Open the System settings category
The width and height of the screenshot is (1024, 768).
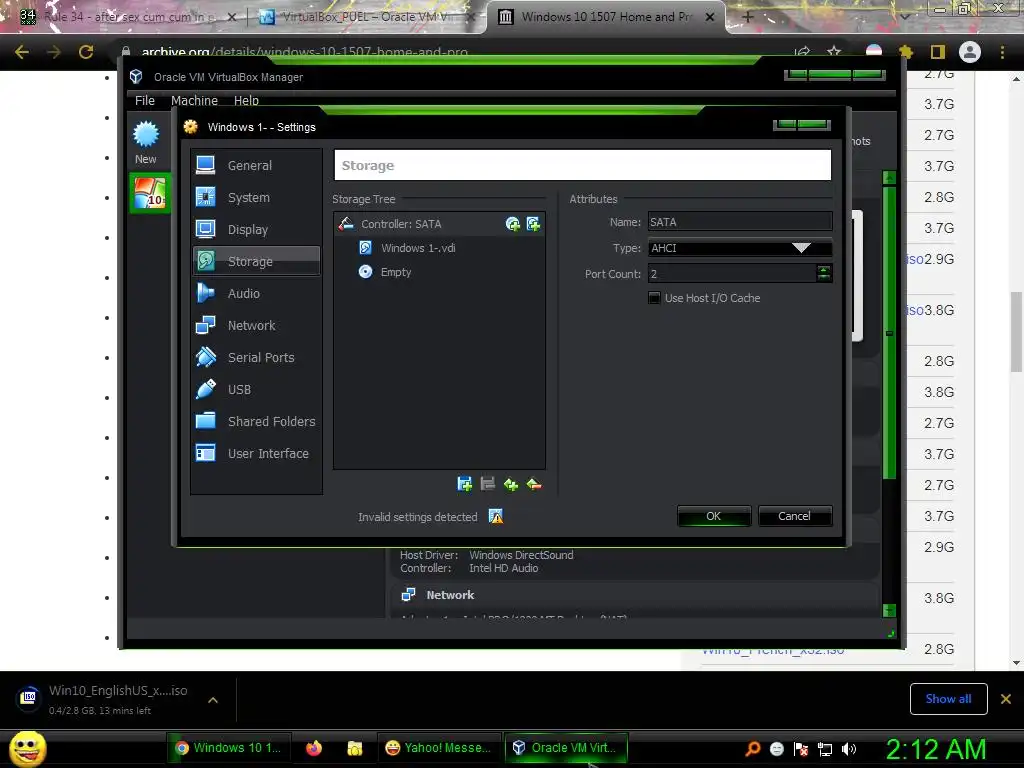coord(256,197)
